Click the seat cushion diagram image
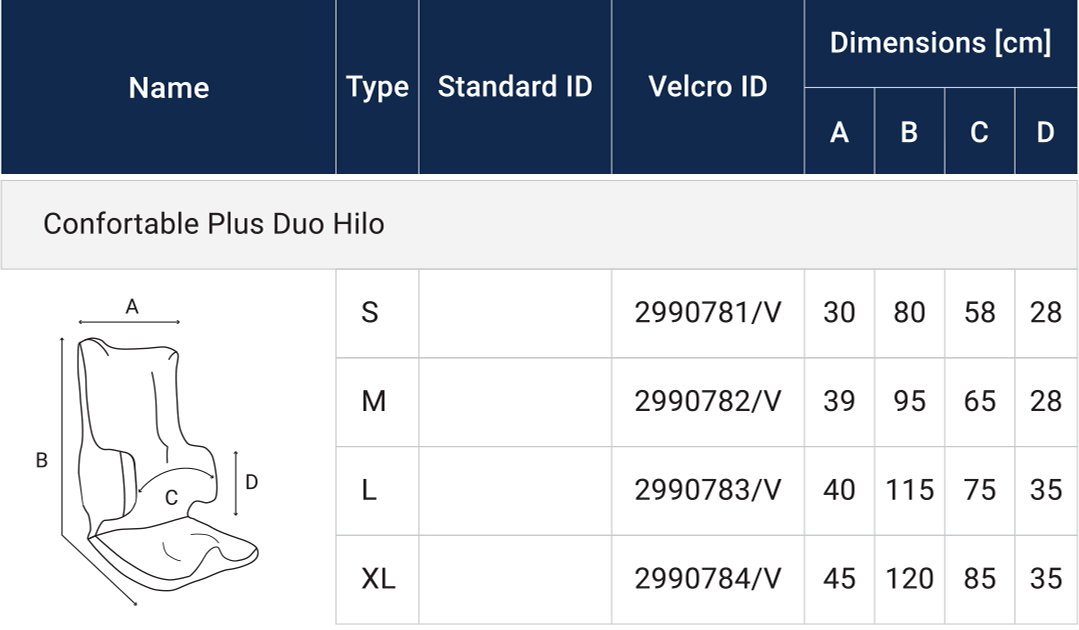1079x630 pixels. (x=160, y=450)
